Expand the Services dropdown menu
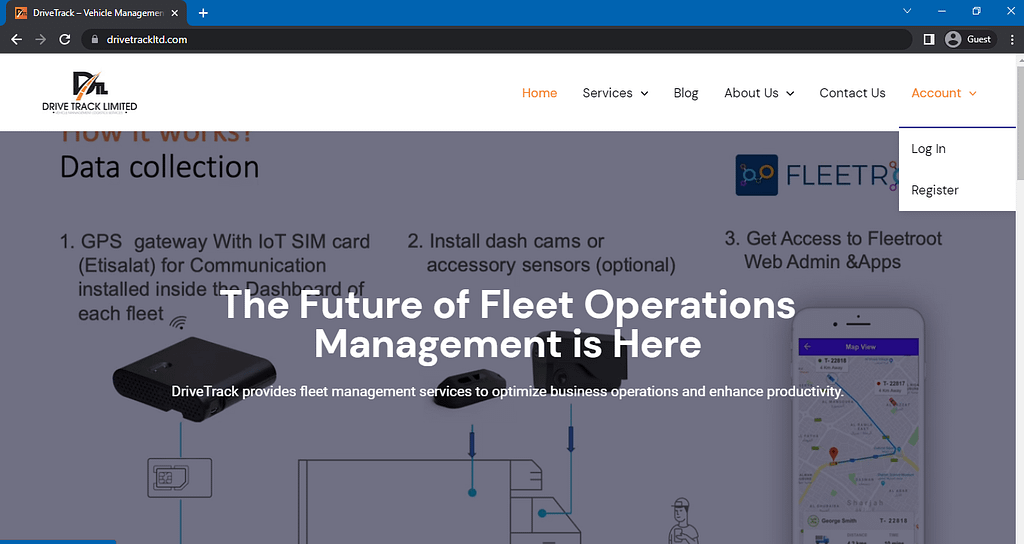 pos(615,93)
